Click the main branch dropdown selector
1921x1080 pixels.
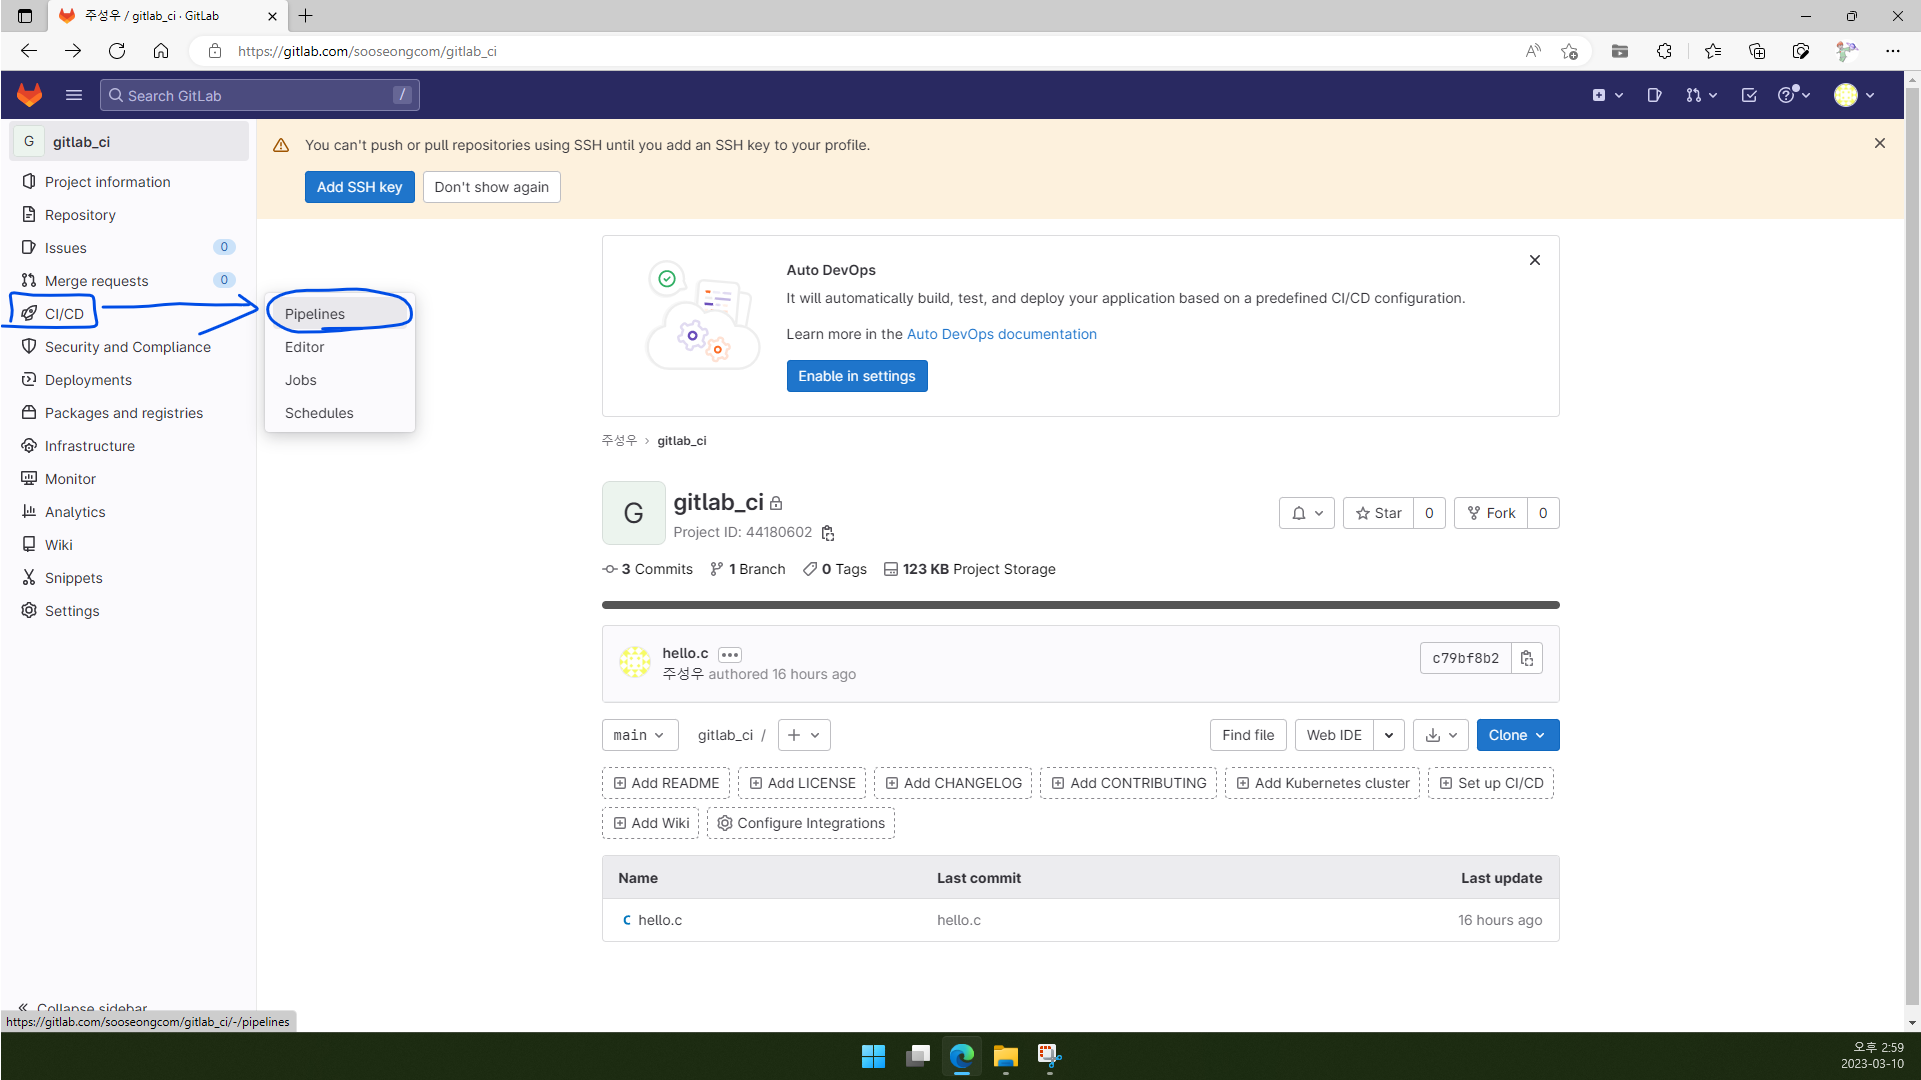(639, 735)
